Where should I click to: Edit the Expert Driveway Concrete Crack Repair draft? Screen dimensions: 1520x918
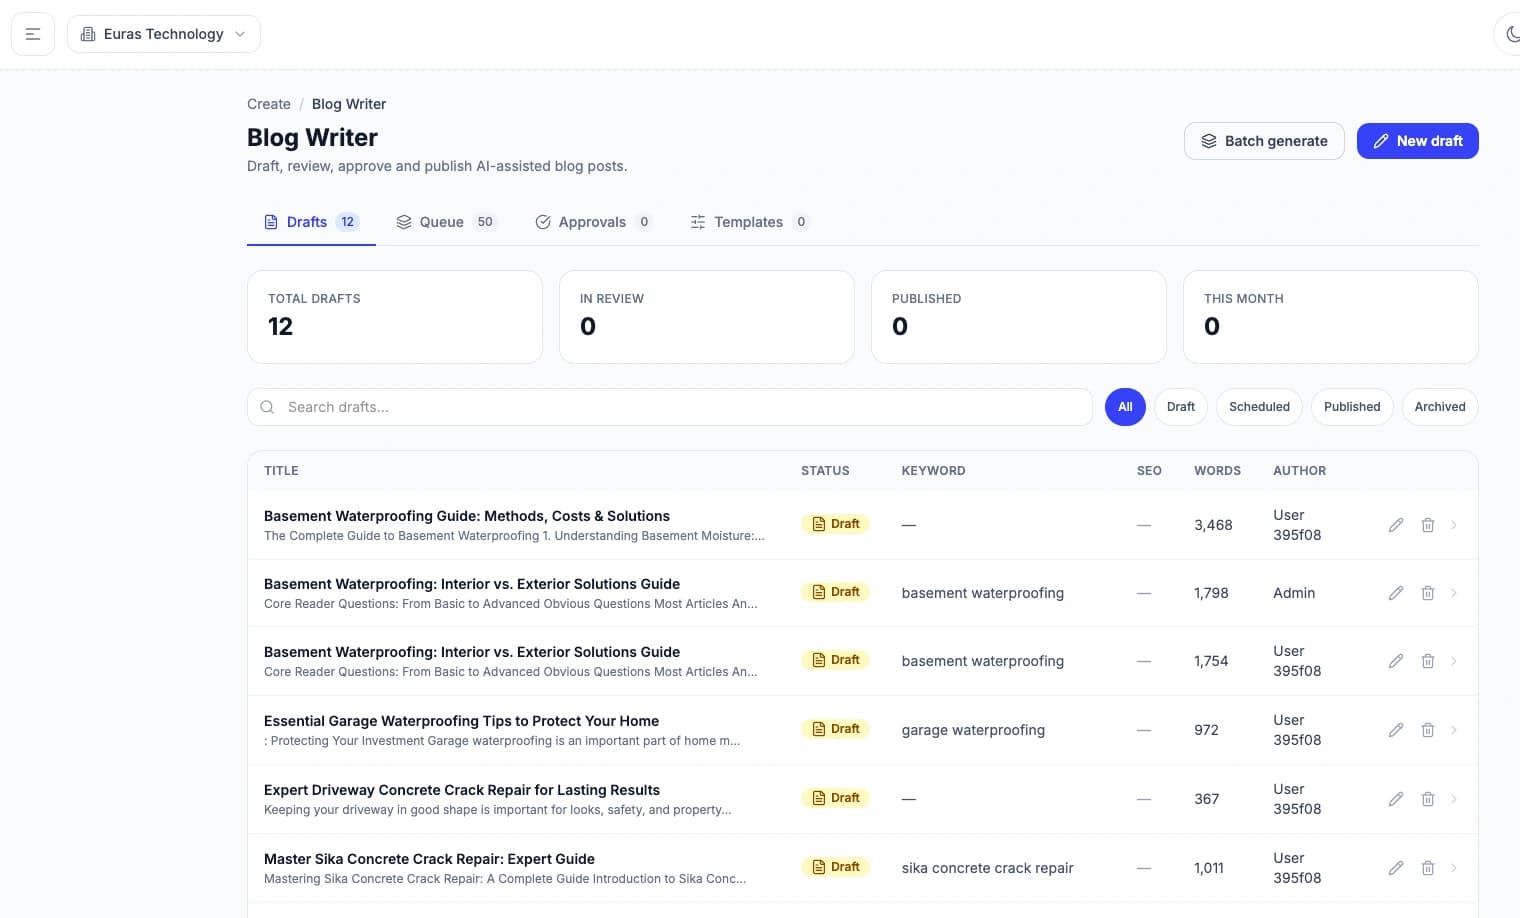(1396, 799)
